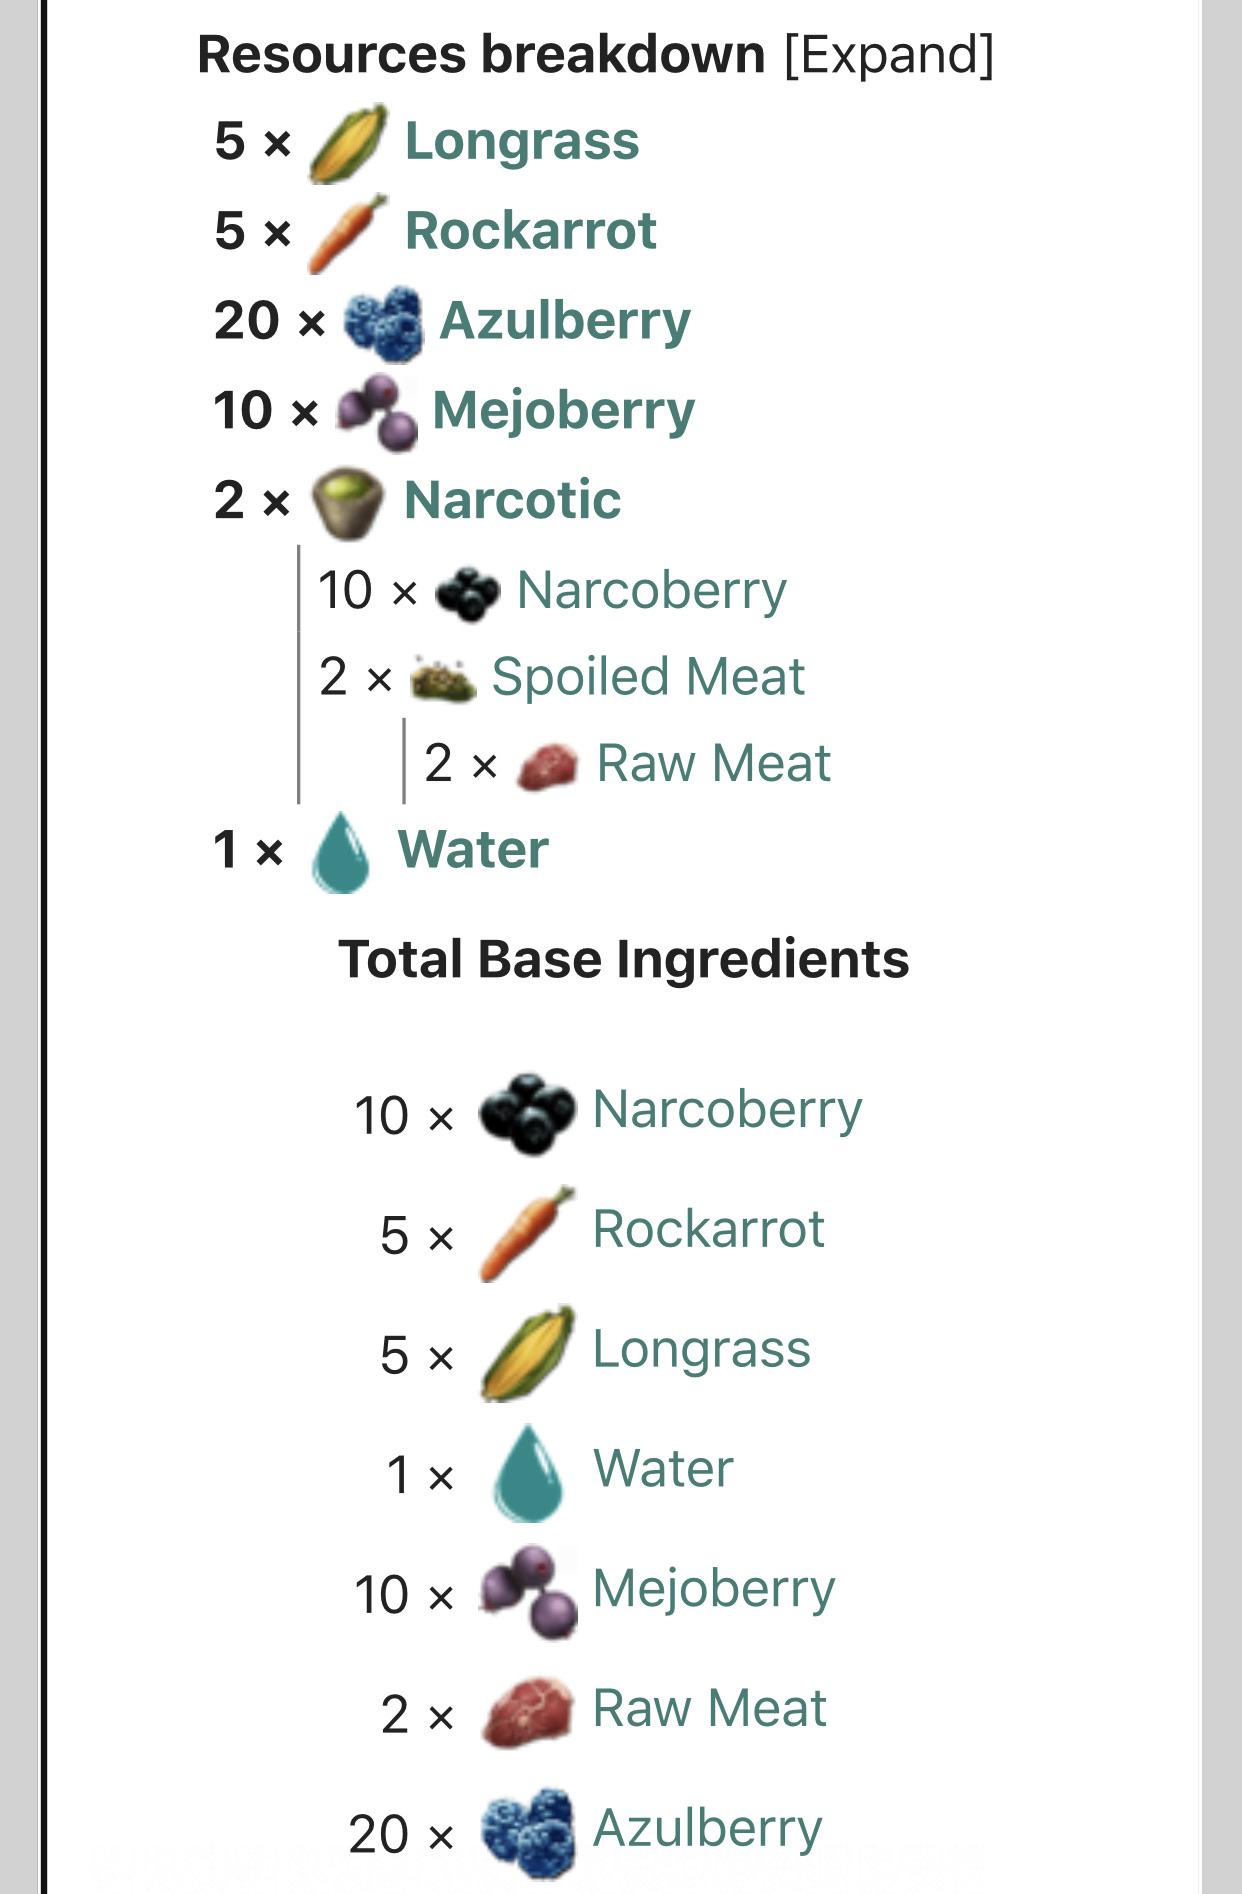Expand the Resources breakdown section
Viewport: 1242px width, 1894px height.
click(888, 55)
